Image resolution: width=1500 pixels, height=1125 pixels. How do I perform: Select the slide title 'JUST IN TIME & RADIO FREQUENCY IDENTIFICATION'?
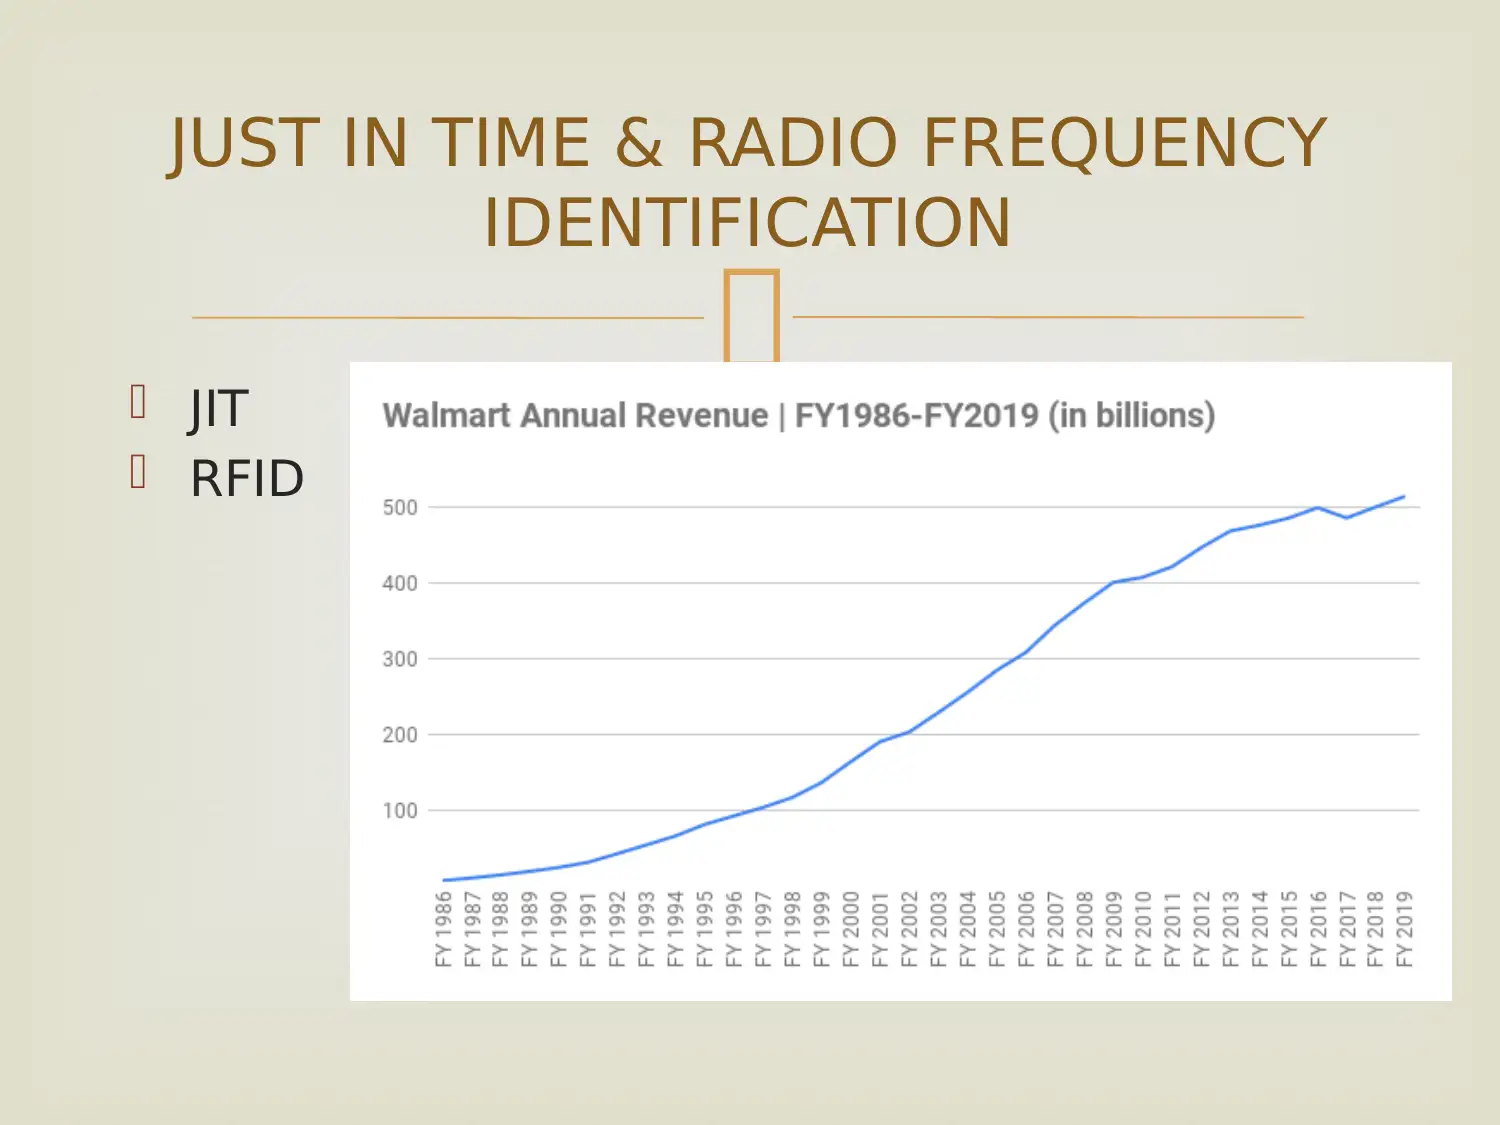tap(747, 182)
